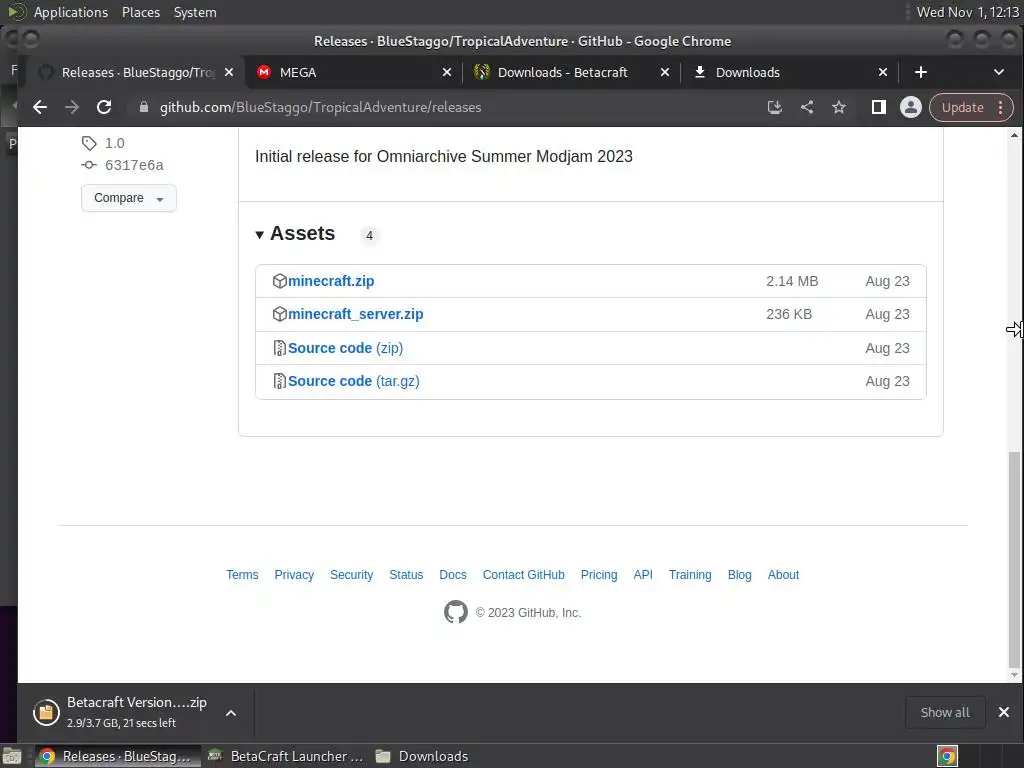Click Source code (zip) file icon

280,348
